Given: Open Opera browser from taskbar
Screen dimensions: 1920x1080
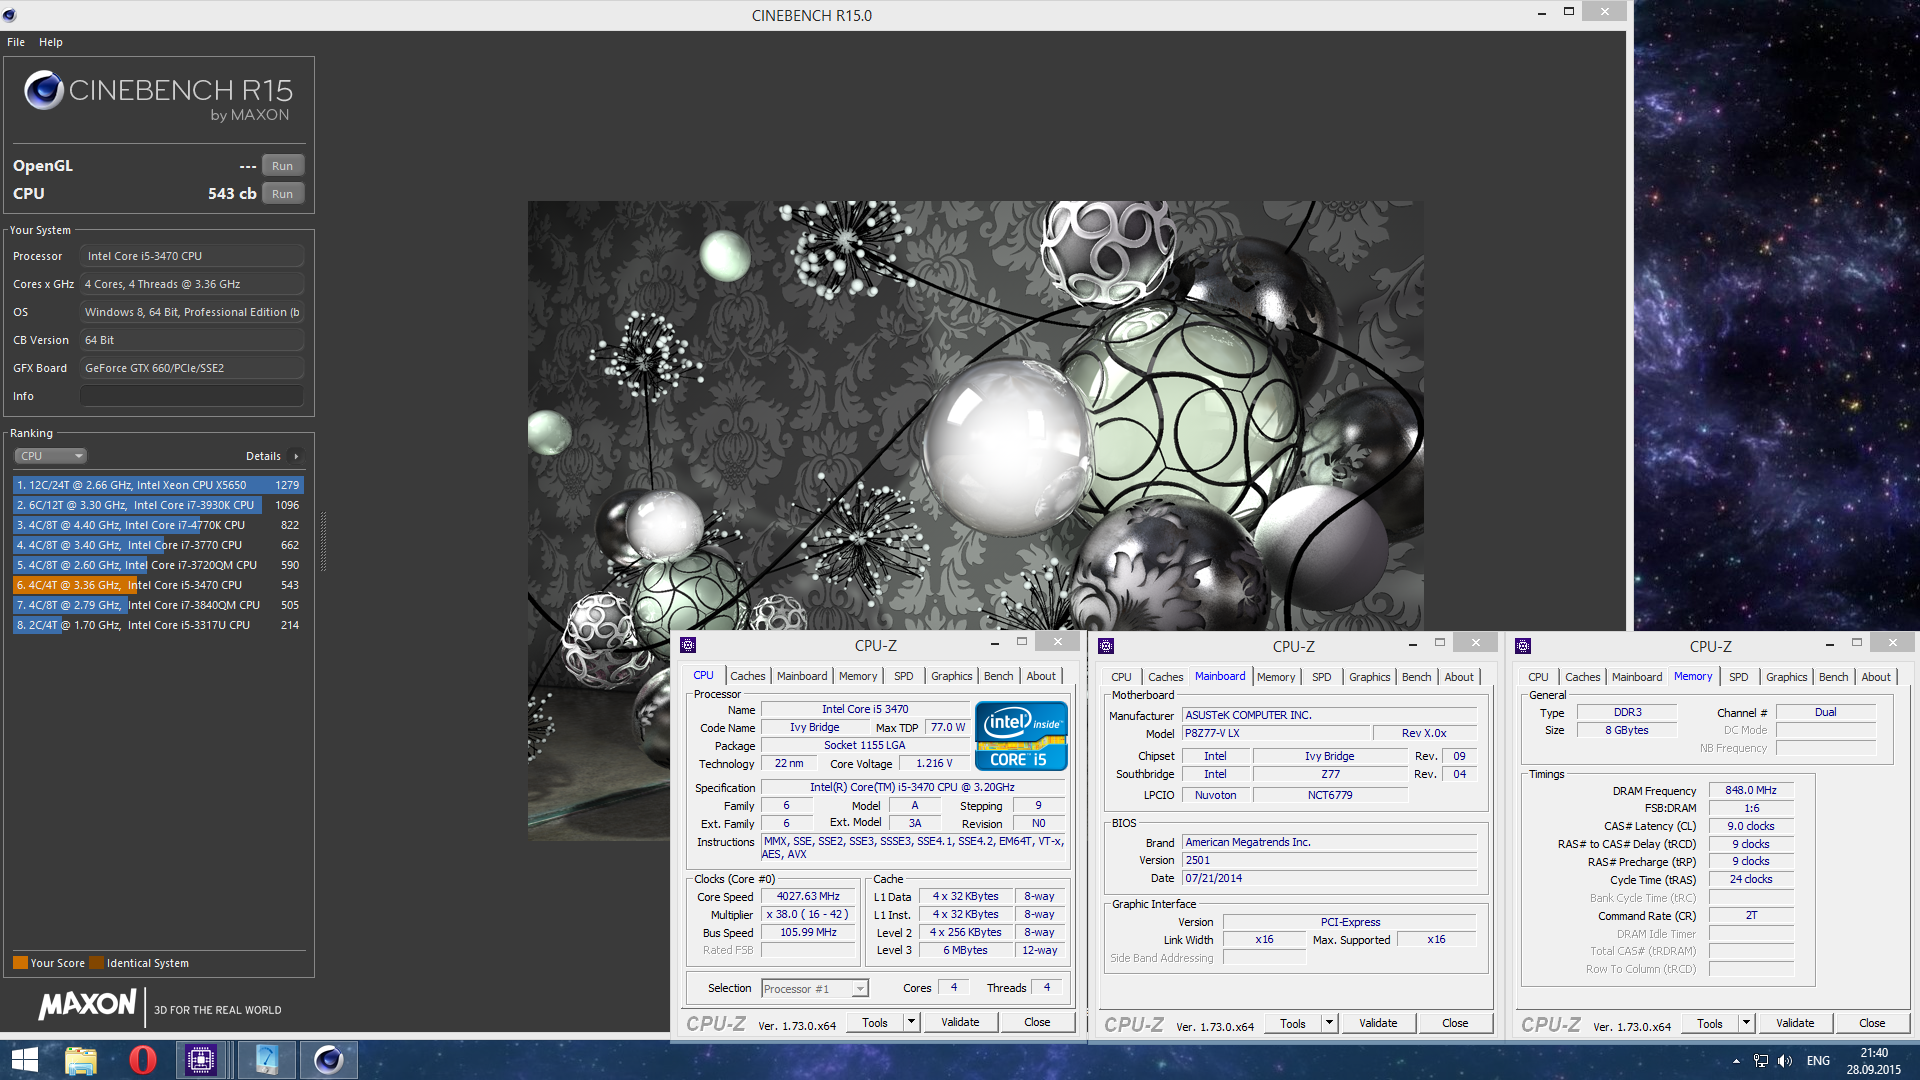Looking at the screenshot, I should click(143, 1060).
